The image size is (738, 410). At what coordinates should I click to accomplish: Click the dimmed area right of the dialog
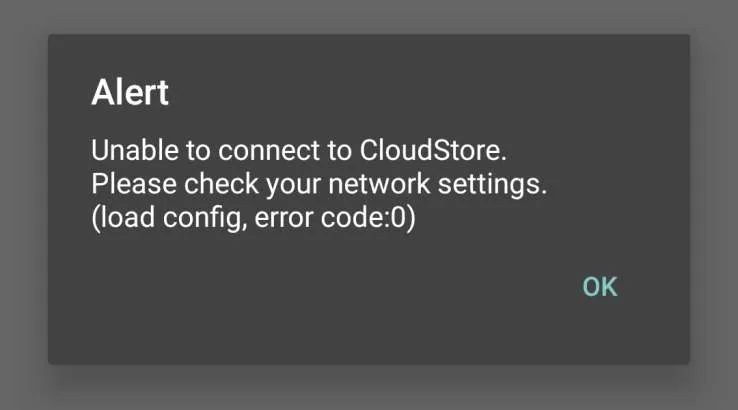(x=714, y=200)
